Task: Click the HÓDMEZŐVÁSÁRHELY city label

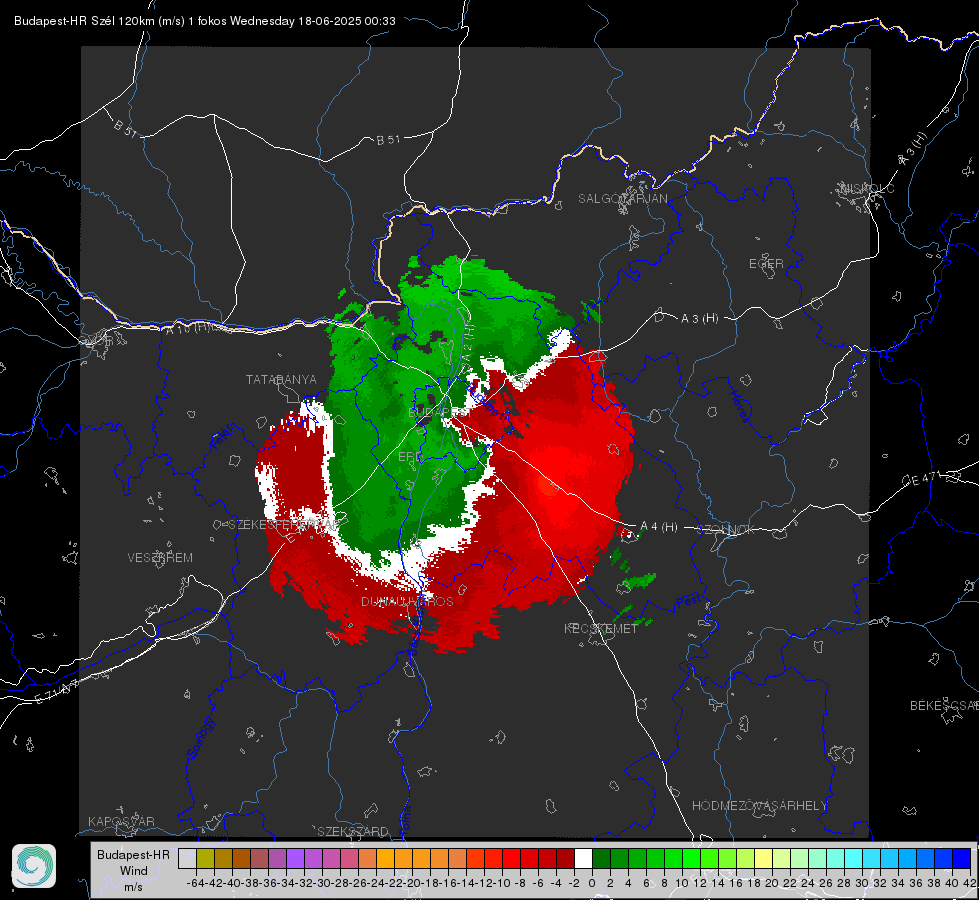Action: pos(759,806)
